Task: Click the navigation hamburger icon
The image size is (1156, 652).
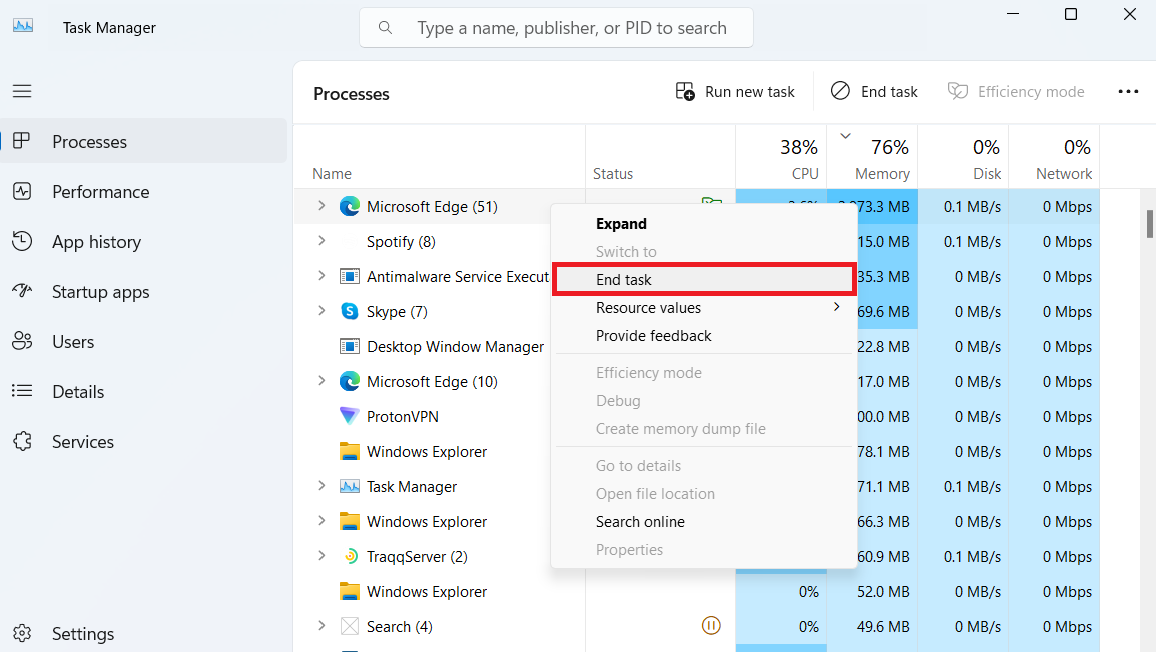Action: [22, 90]
